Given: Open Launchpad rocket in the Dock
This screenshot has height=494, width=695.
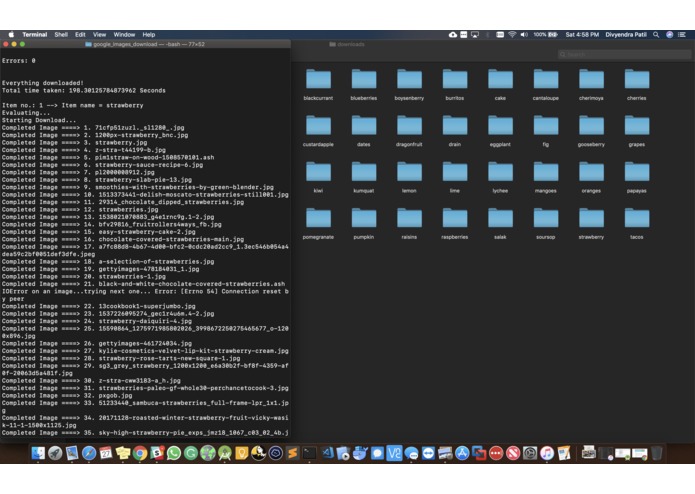Looking at the screenshot, I should pyautogui.click(x=55, y=453).
